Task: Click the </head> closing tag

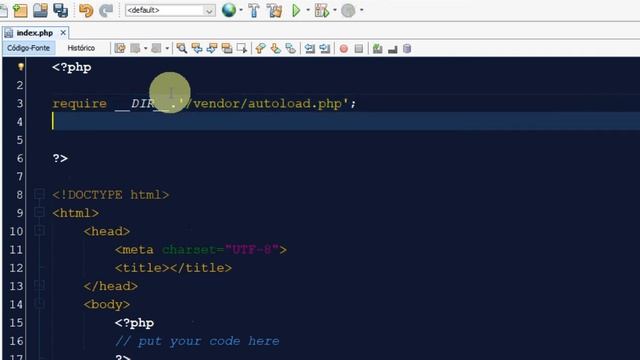Action: [111, 286]
